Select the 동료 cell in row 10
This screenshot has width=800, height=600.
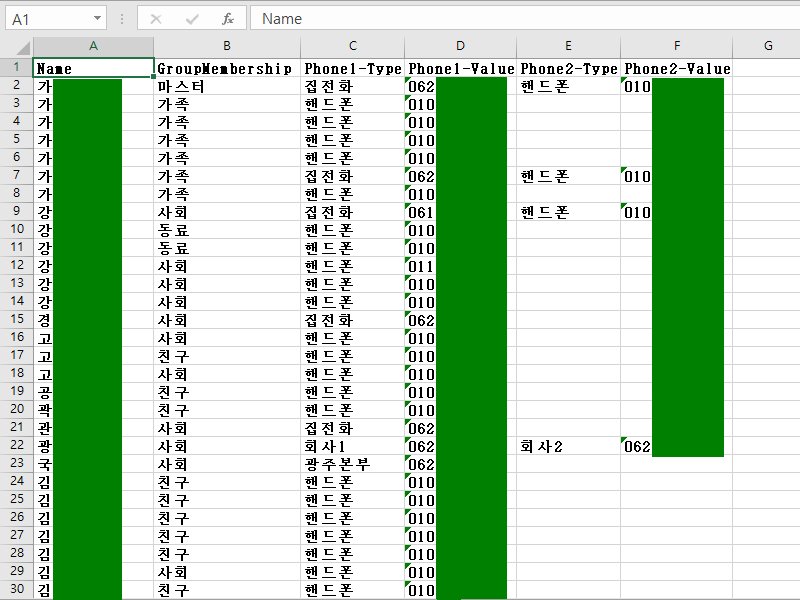click(227, 230)
